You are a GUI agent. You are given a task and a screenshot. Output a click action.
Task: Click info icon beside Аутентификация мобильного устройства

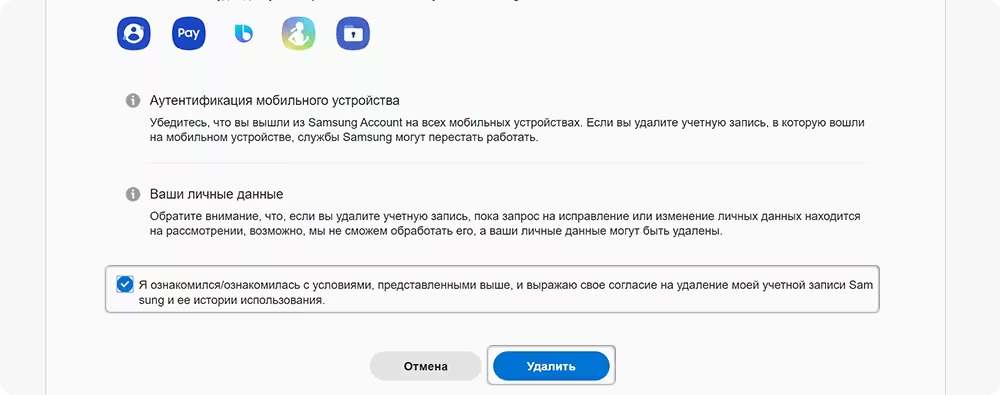click(132, 101)
